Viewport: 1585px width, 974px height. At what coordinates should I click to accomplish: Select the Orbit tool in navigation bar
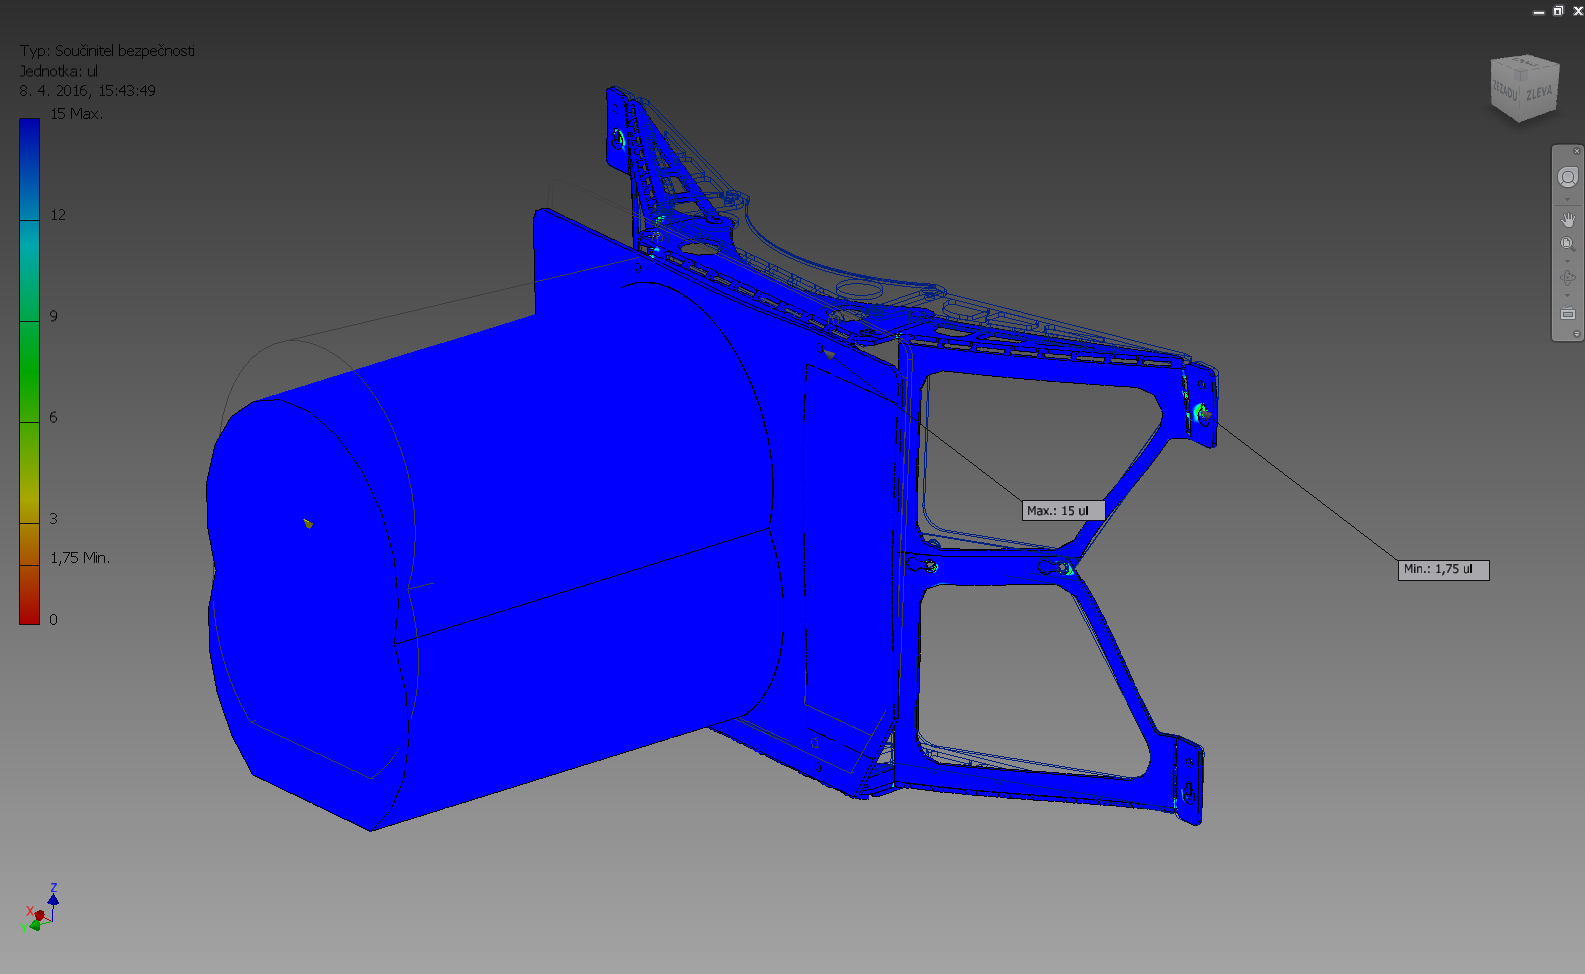tap(1567, 278)
